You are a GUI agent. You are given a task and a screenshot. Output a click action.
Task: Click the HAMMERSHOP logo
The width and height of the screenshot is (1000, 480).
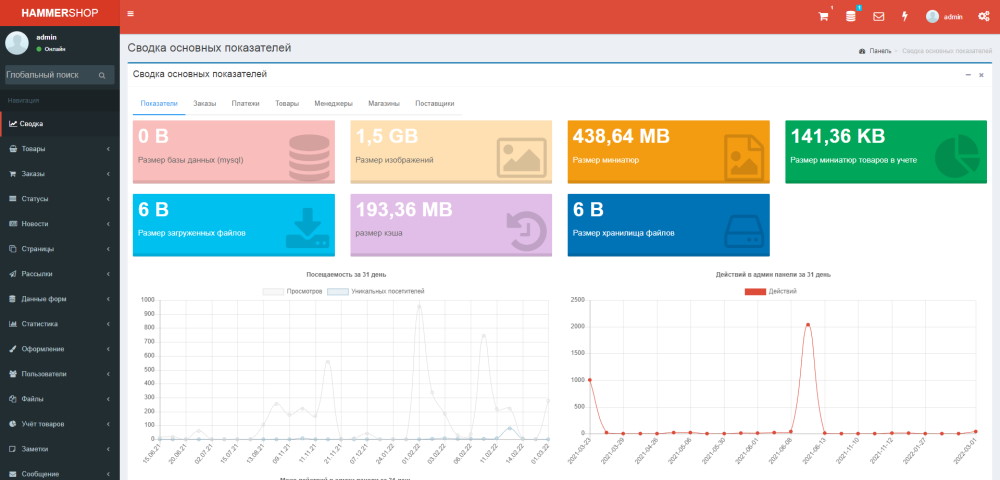(x=59, y=13)
